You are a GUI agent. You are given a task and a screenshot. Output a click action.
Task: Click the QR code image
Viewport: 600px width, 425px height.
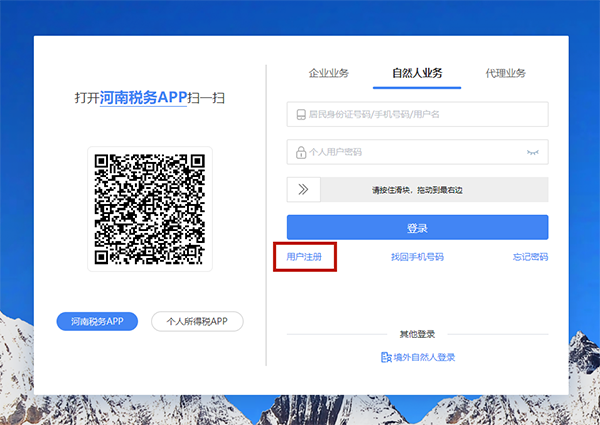[x=150, y=209]
